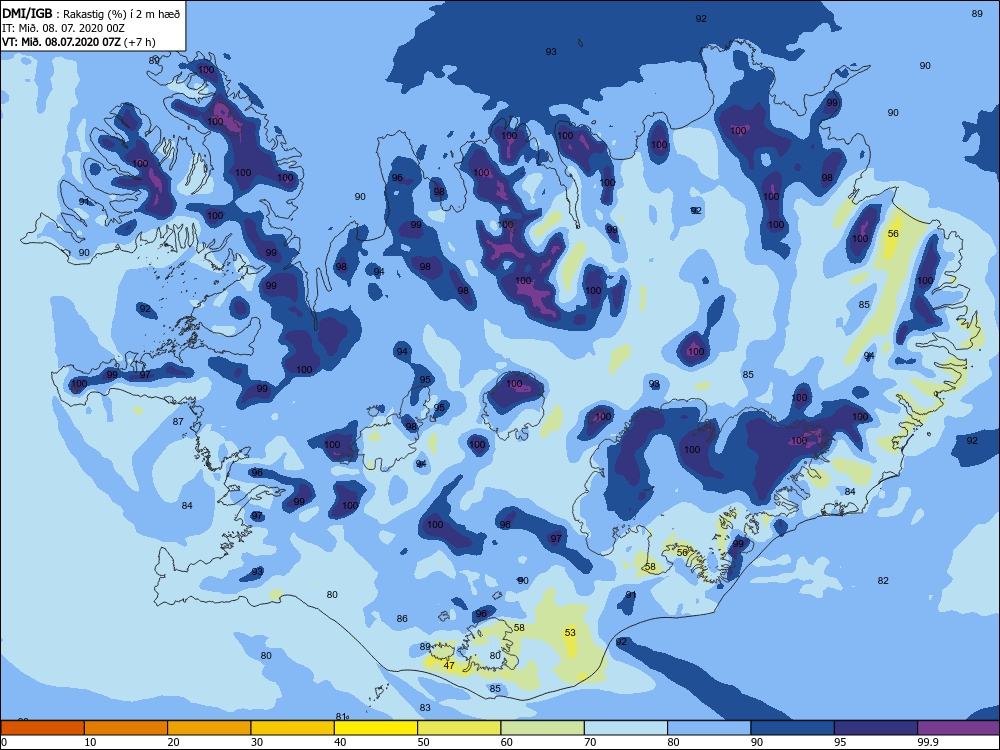Select the 30–40 amber legend swatch
The image size is (1000, 750).
point(293,728)
